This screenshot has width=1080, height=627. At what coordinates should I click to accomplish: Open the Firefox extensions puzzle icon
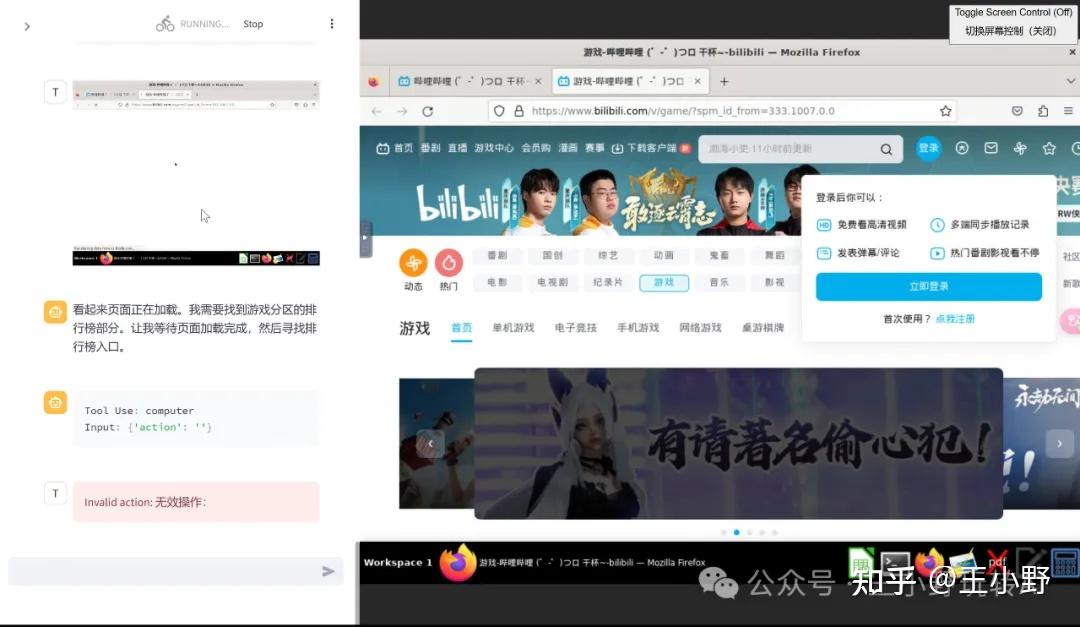(x=1043, y=111)
